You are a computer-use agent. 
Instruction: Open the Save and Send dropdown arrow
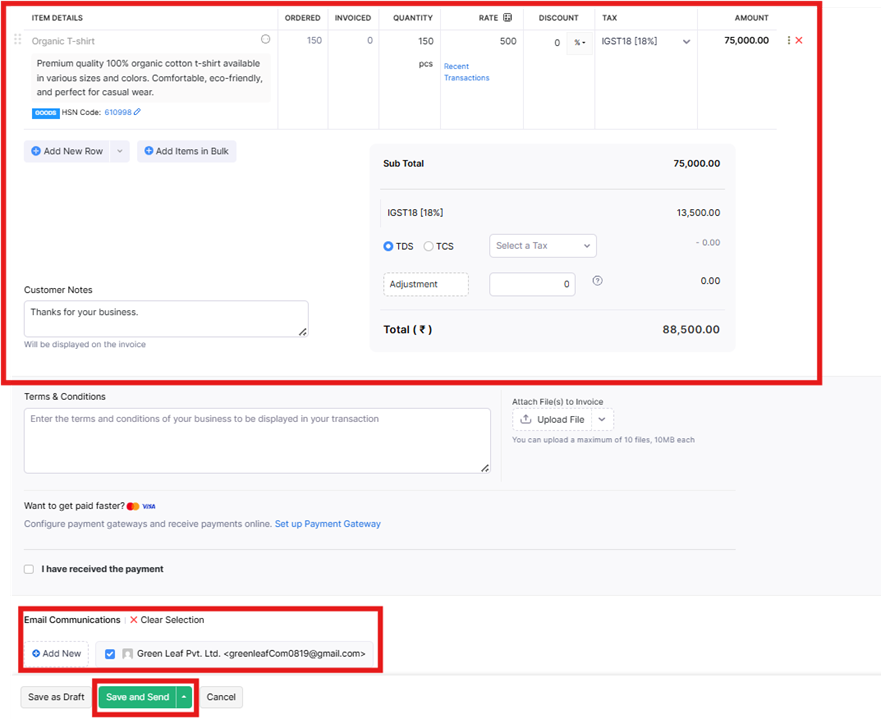pyautogui.click(x=182, y=696)
